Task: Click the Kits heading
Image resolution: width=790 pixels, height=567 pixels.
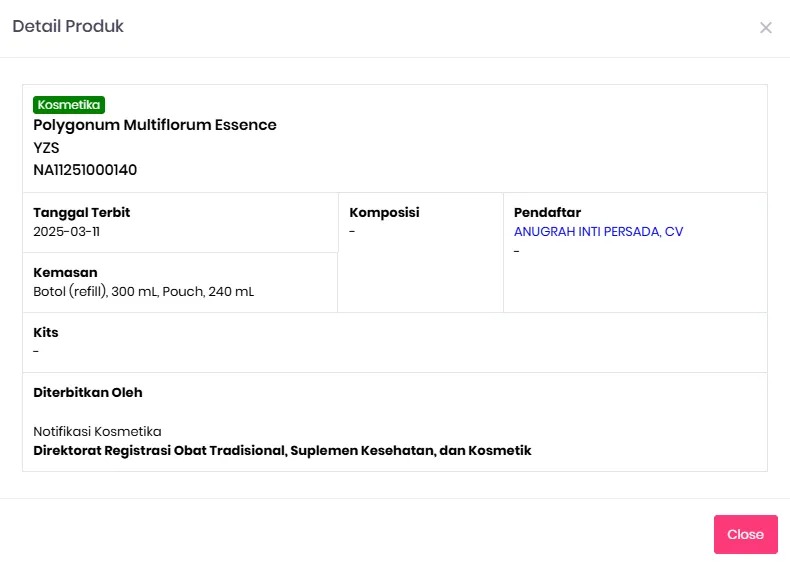Action: pyautogui.click(x=46, y=333)
